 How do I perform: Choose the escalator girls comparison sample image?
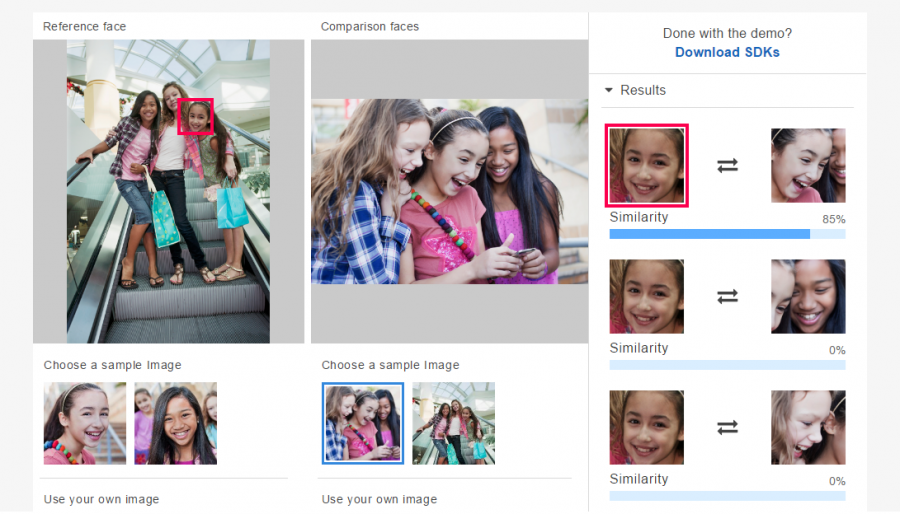453,423
